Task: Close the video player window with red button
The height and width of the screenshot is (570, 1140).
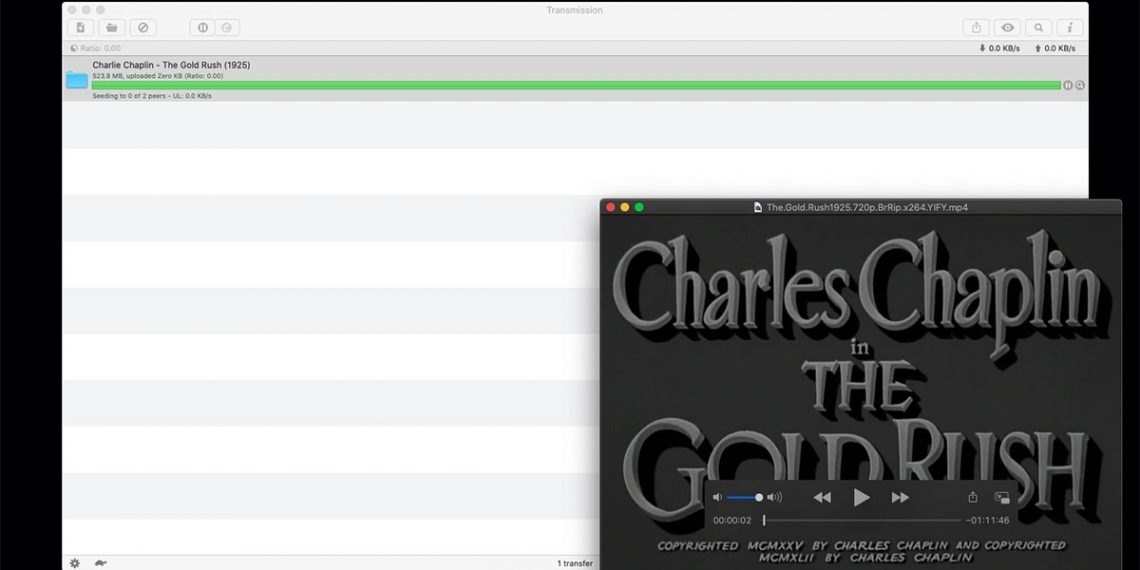Action: 611,207
